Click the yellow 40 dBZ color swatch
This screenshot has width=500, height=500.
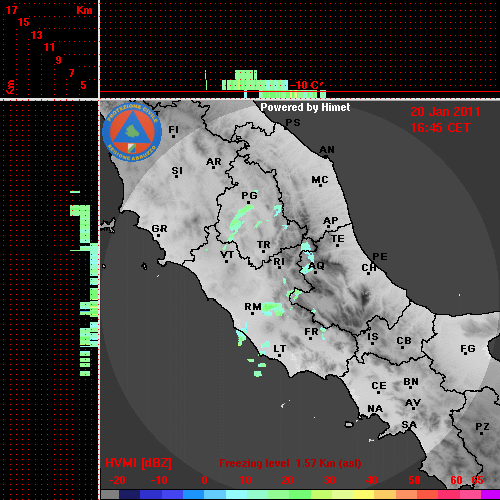click(x=363, y=494)
